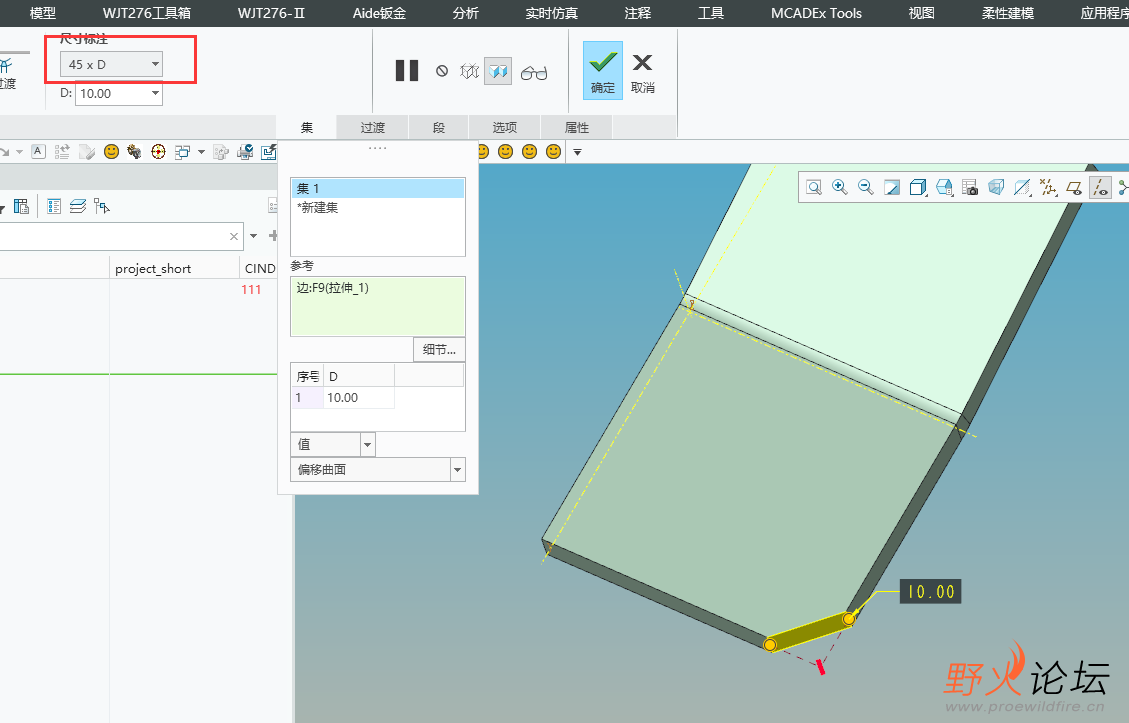Cancel the chamfer with 取消 button
1129x723 pixels.
tap(642, 72)
